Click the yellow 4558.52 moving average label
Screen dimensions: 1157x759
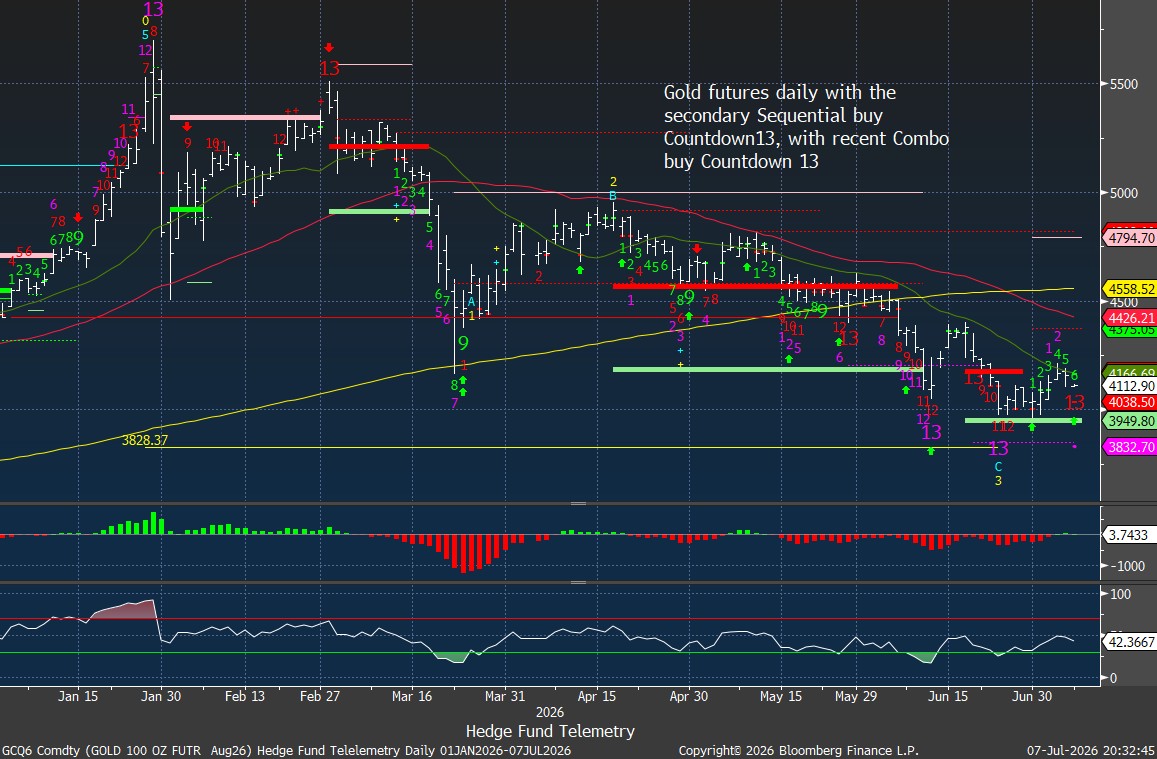(x=1129, y=290)
